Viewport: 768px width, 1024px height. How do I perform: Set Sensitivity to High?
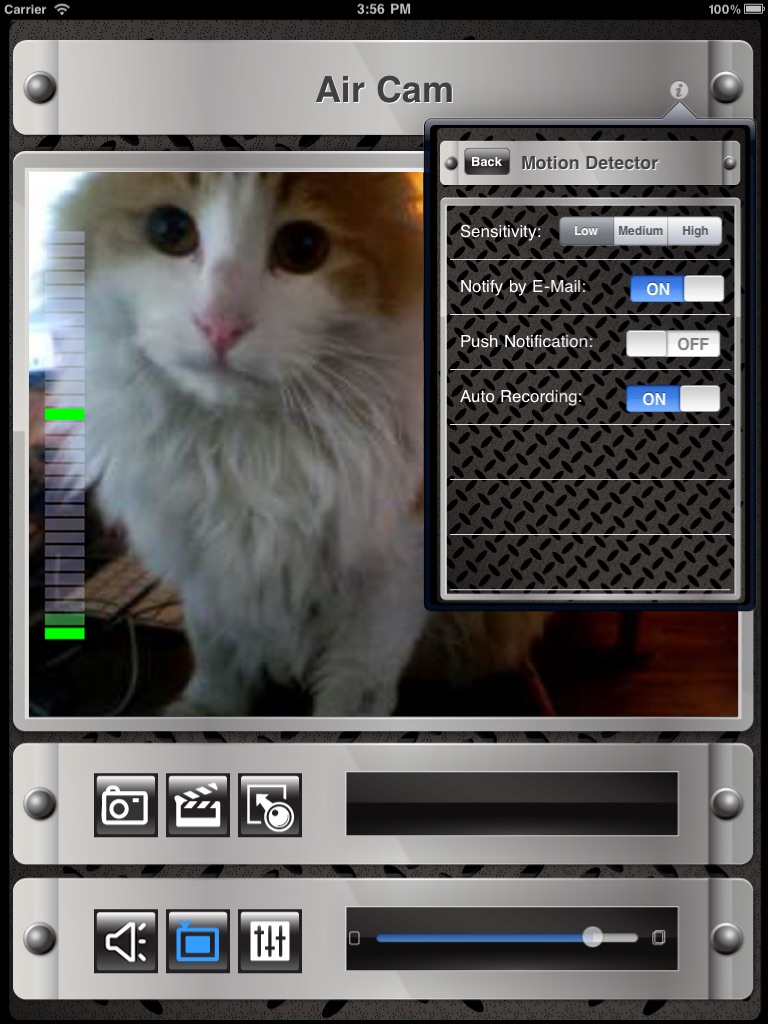695,231
